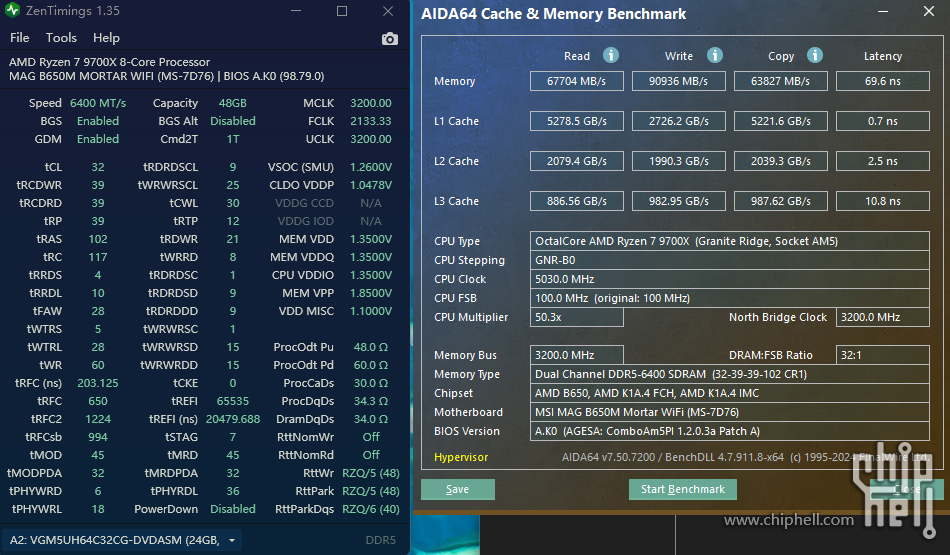Click tREFI value 65535
This screenshot has height=555, width=950.
[x=233, y=401]
